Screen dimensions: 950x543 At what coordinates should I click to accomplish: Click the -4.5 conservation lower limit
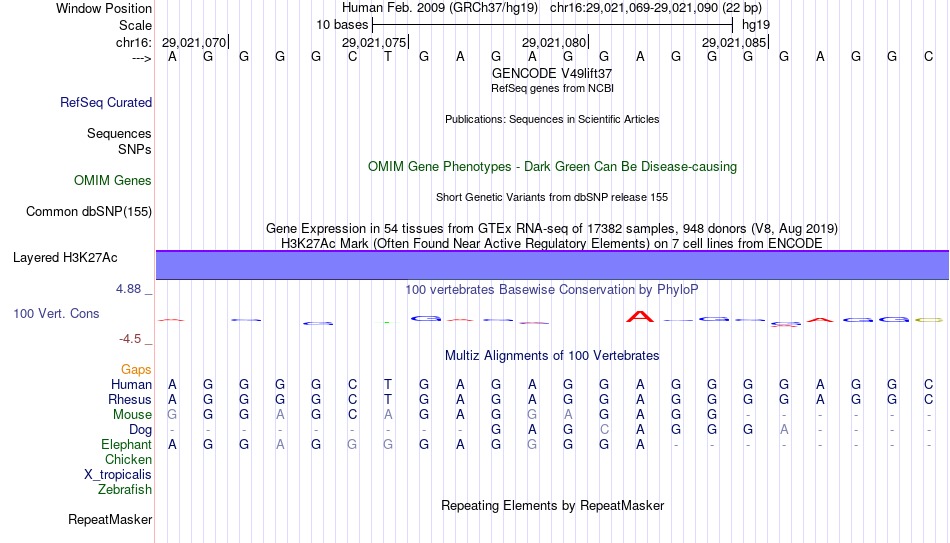(x=130, y=339)
